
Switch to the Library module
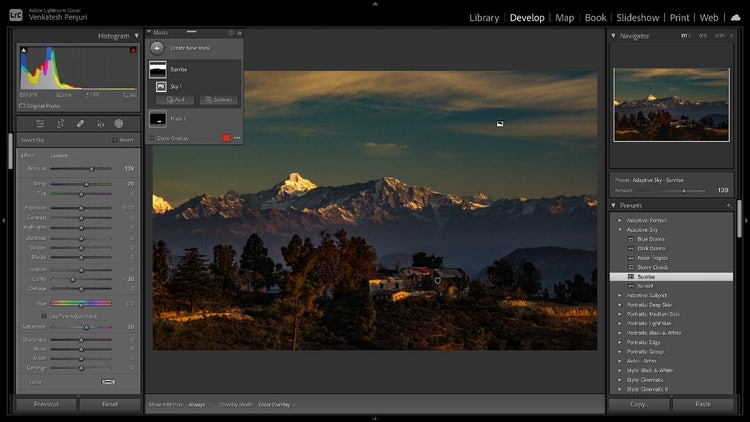pyautogui.click(x=484, y=18)
